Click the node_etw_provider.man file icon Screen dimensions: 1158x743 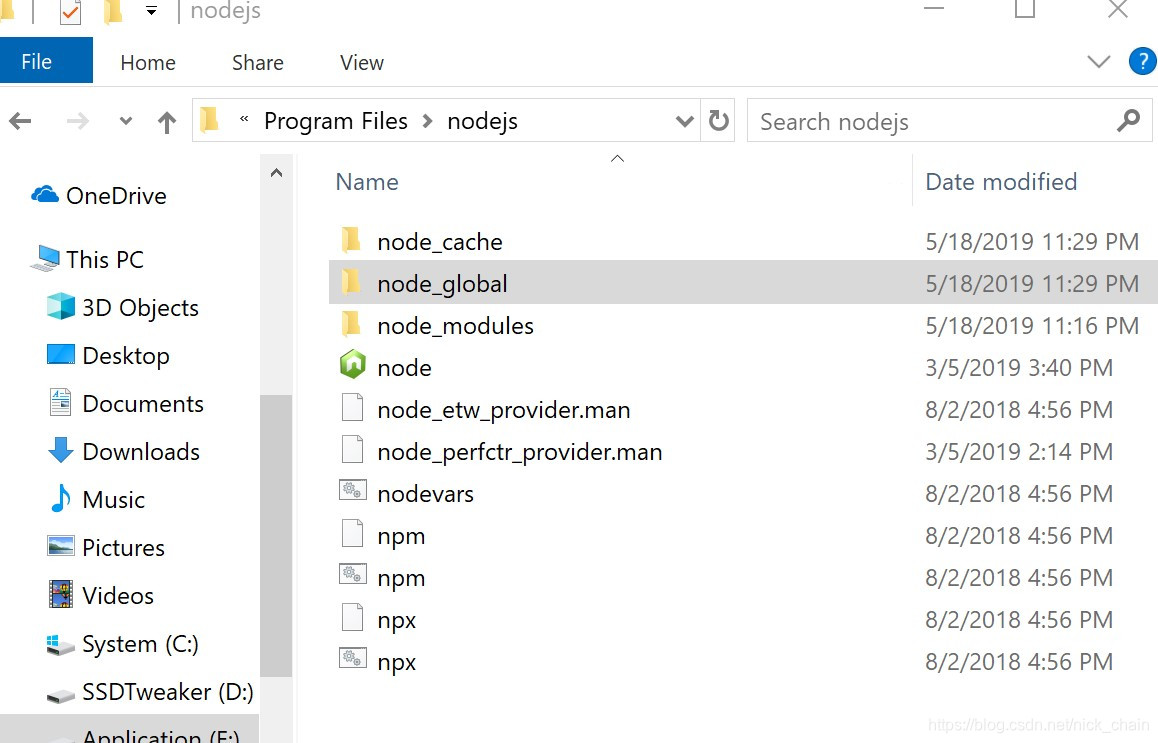pos(353,408)
